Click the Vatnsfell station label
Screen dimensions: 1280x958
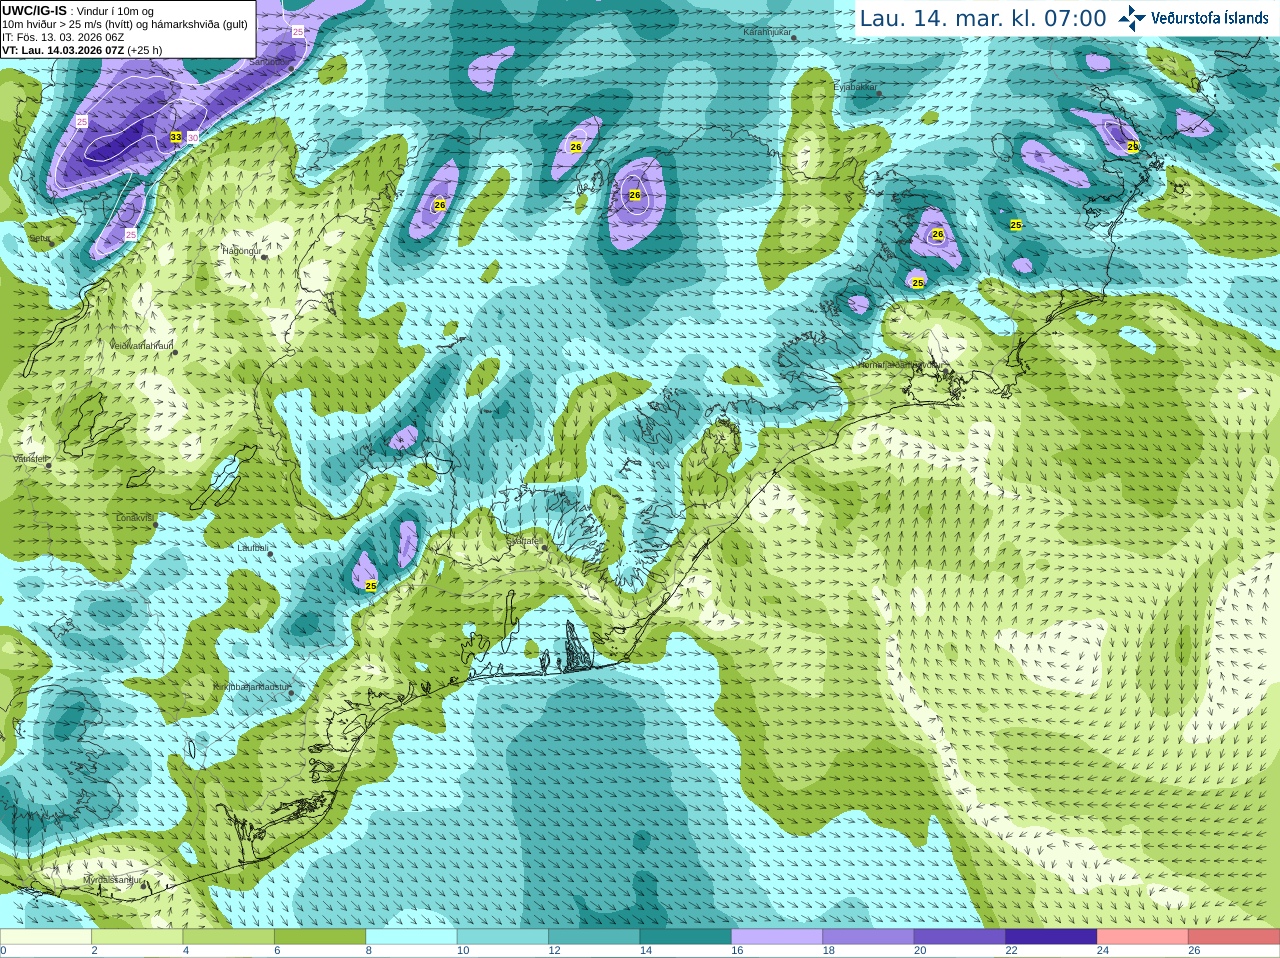pyautogui.click(x=31, y=459)
